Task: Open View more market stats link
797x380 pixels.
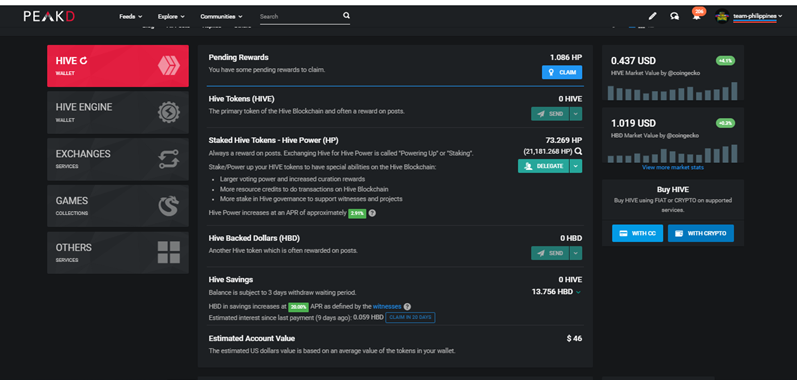Action: click(x=672, y=167)
